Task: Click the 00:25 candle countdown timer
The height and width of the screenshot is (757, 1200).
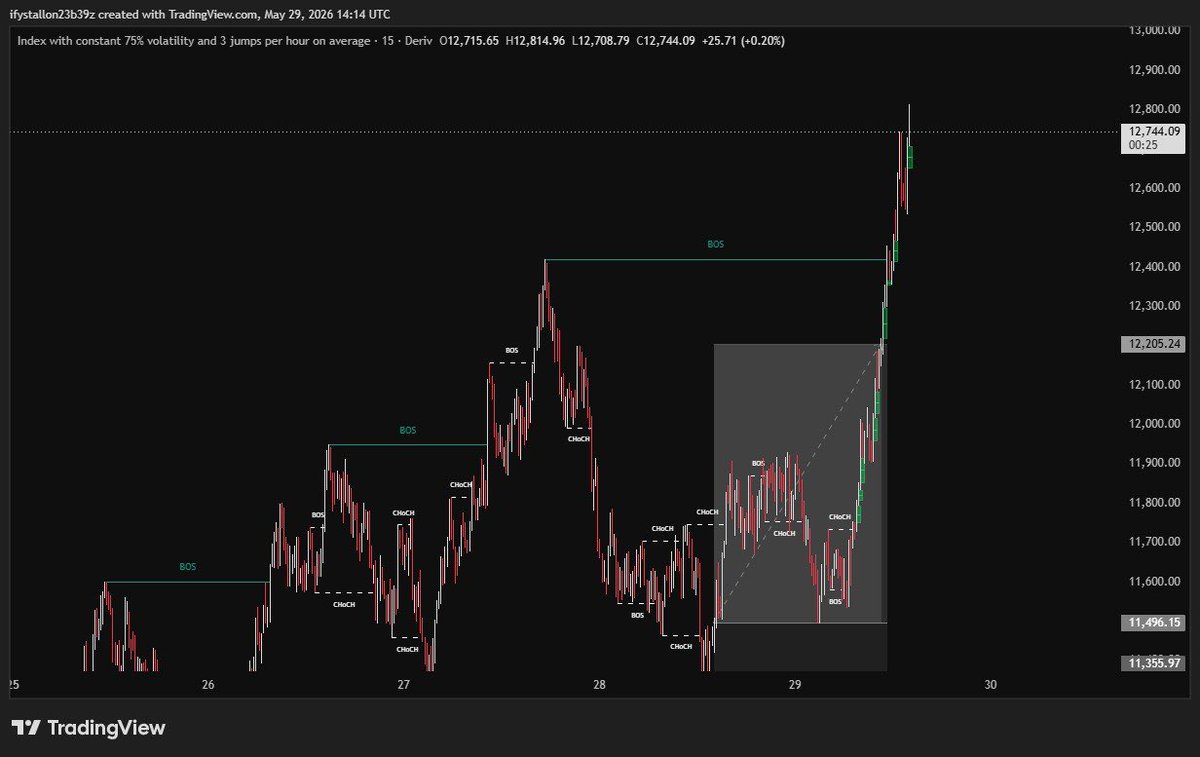Action: [x=1141, y=145]
